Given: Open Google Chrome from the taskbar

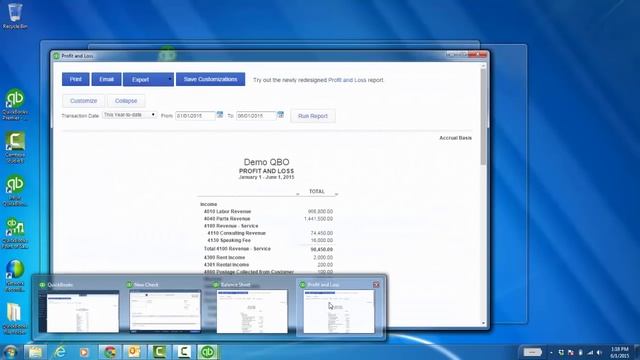Looking at the screenshot, I should [109, 351].
